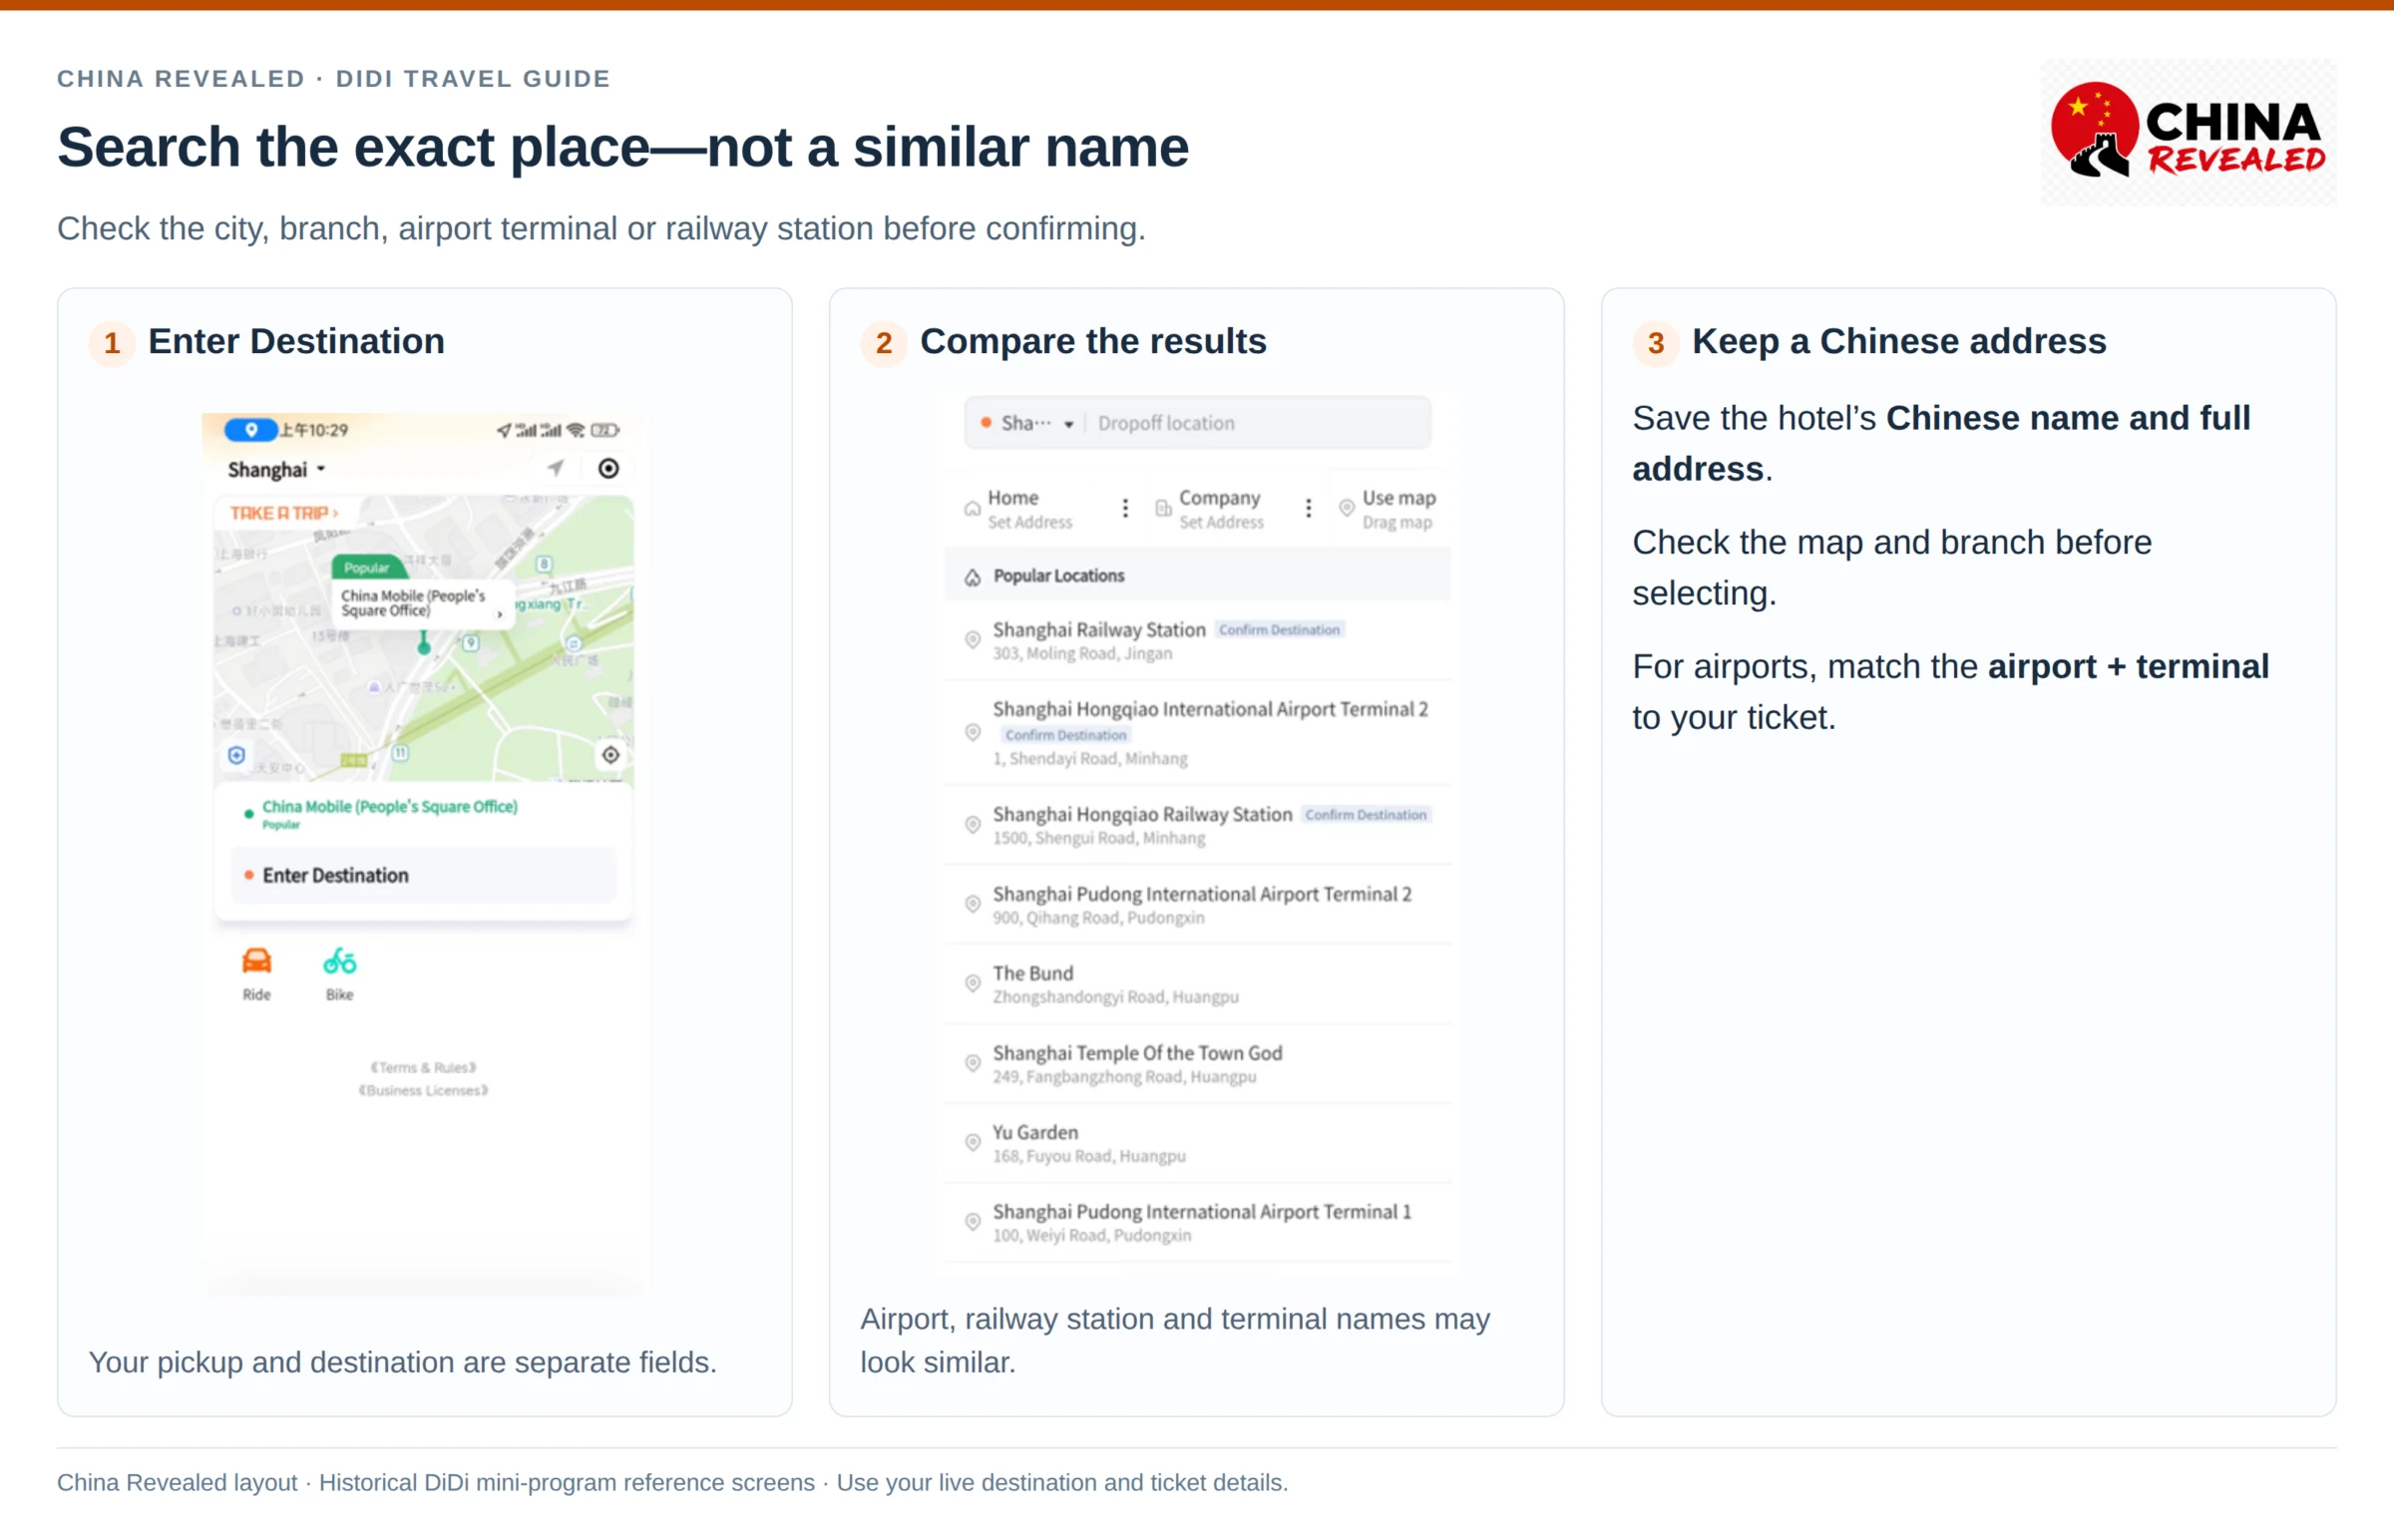Click the circular target icon beside Shanghai header

coord(608,468)
